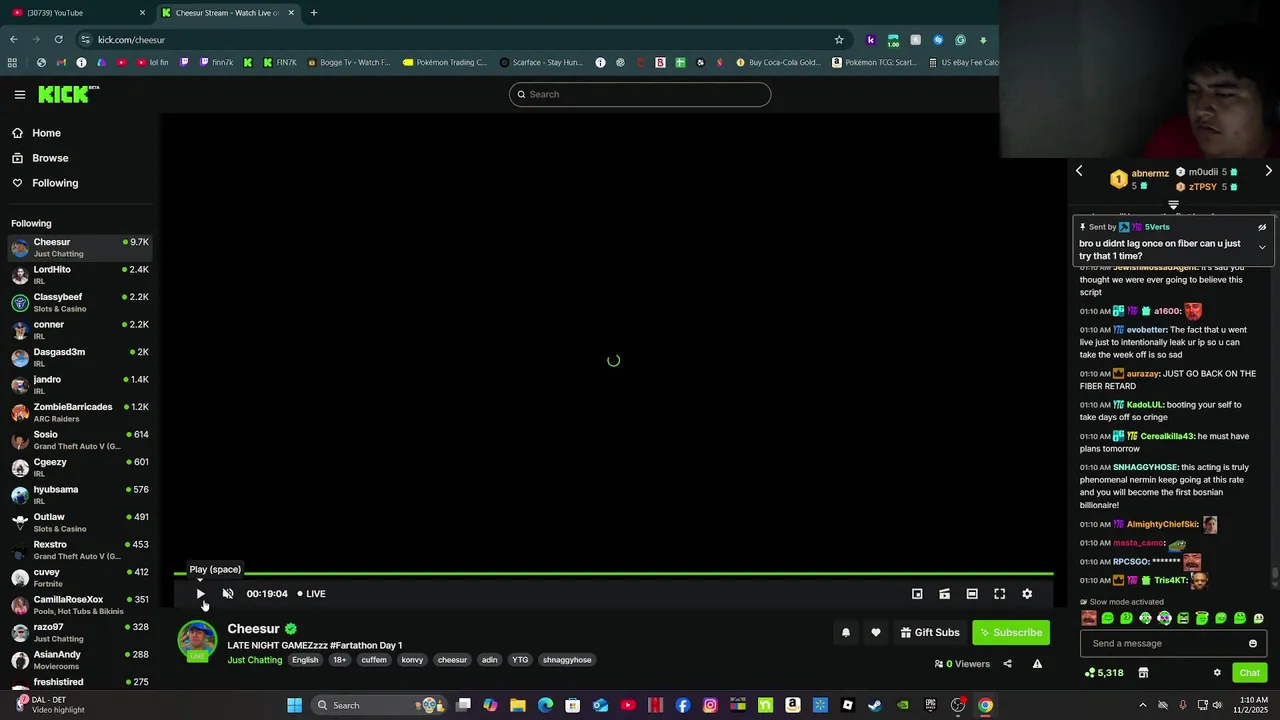The width and height of the screenshot is (1280, 720).
Task: Toggle theater mode in the player
Action: 972,594
